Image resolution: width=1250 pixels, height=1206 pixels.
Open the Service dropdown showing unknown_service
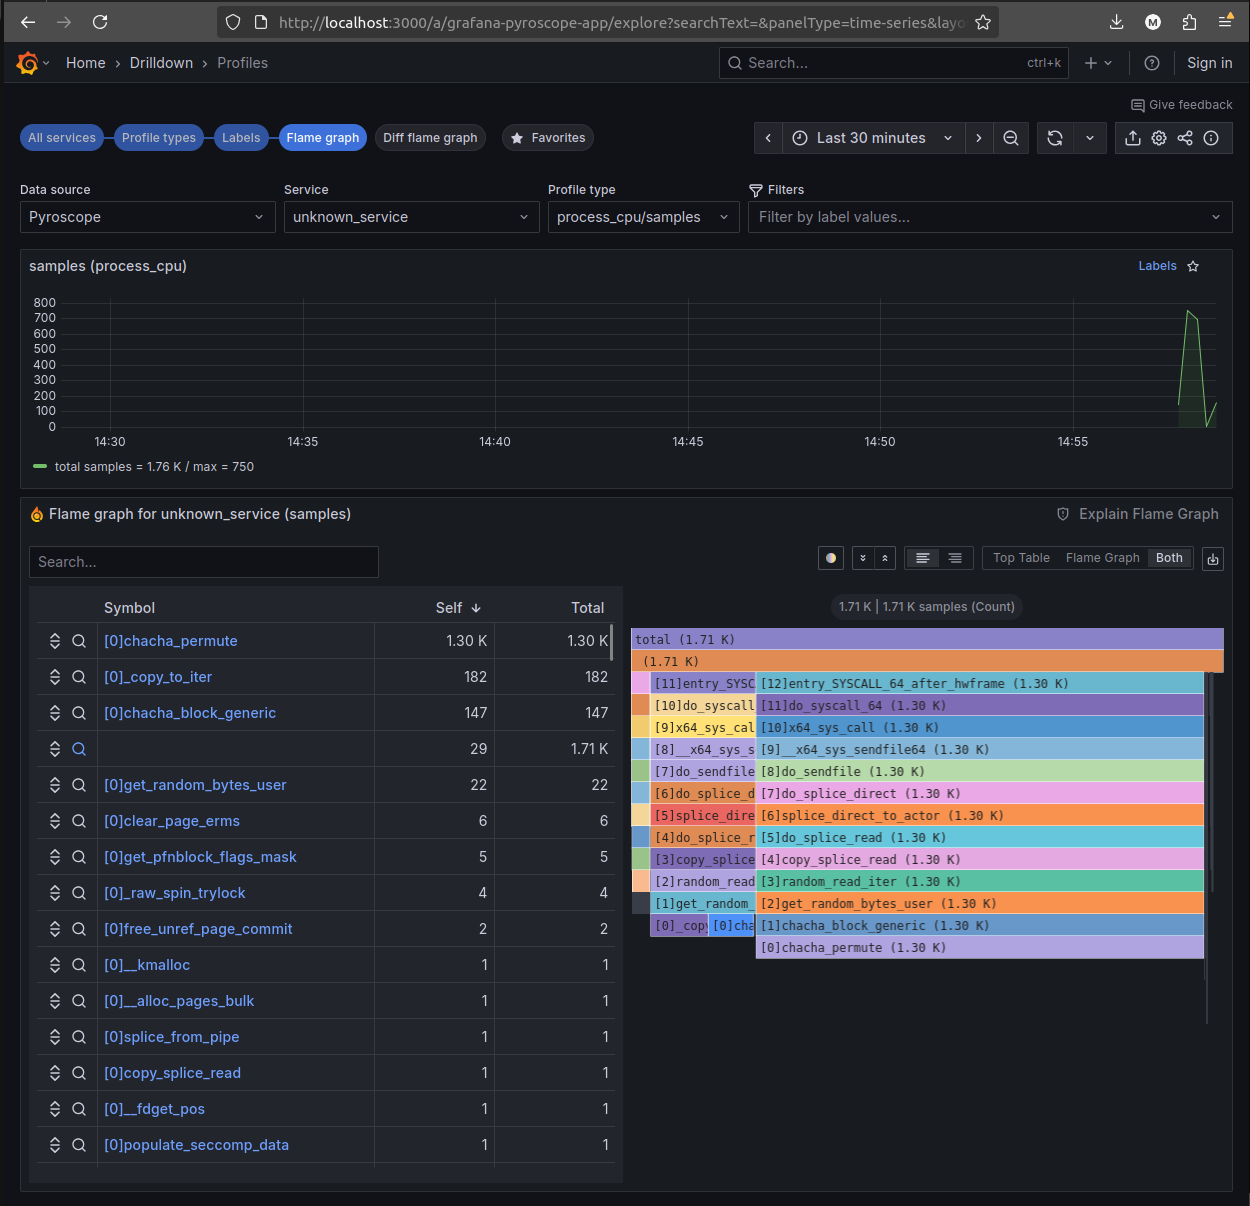pos(411,217)
